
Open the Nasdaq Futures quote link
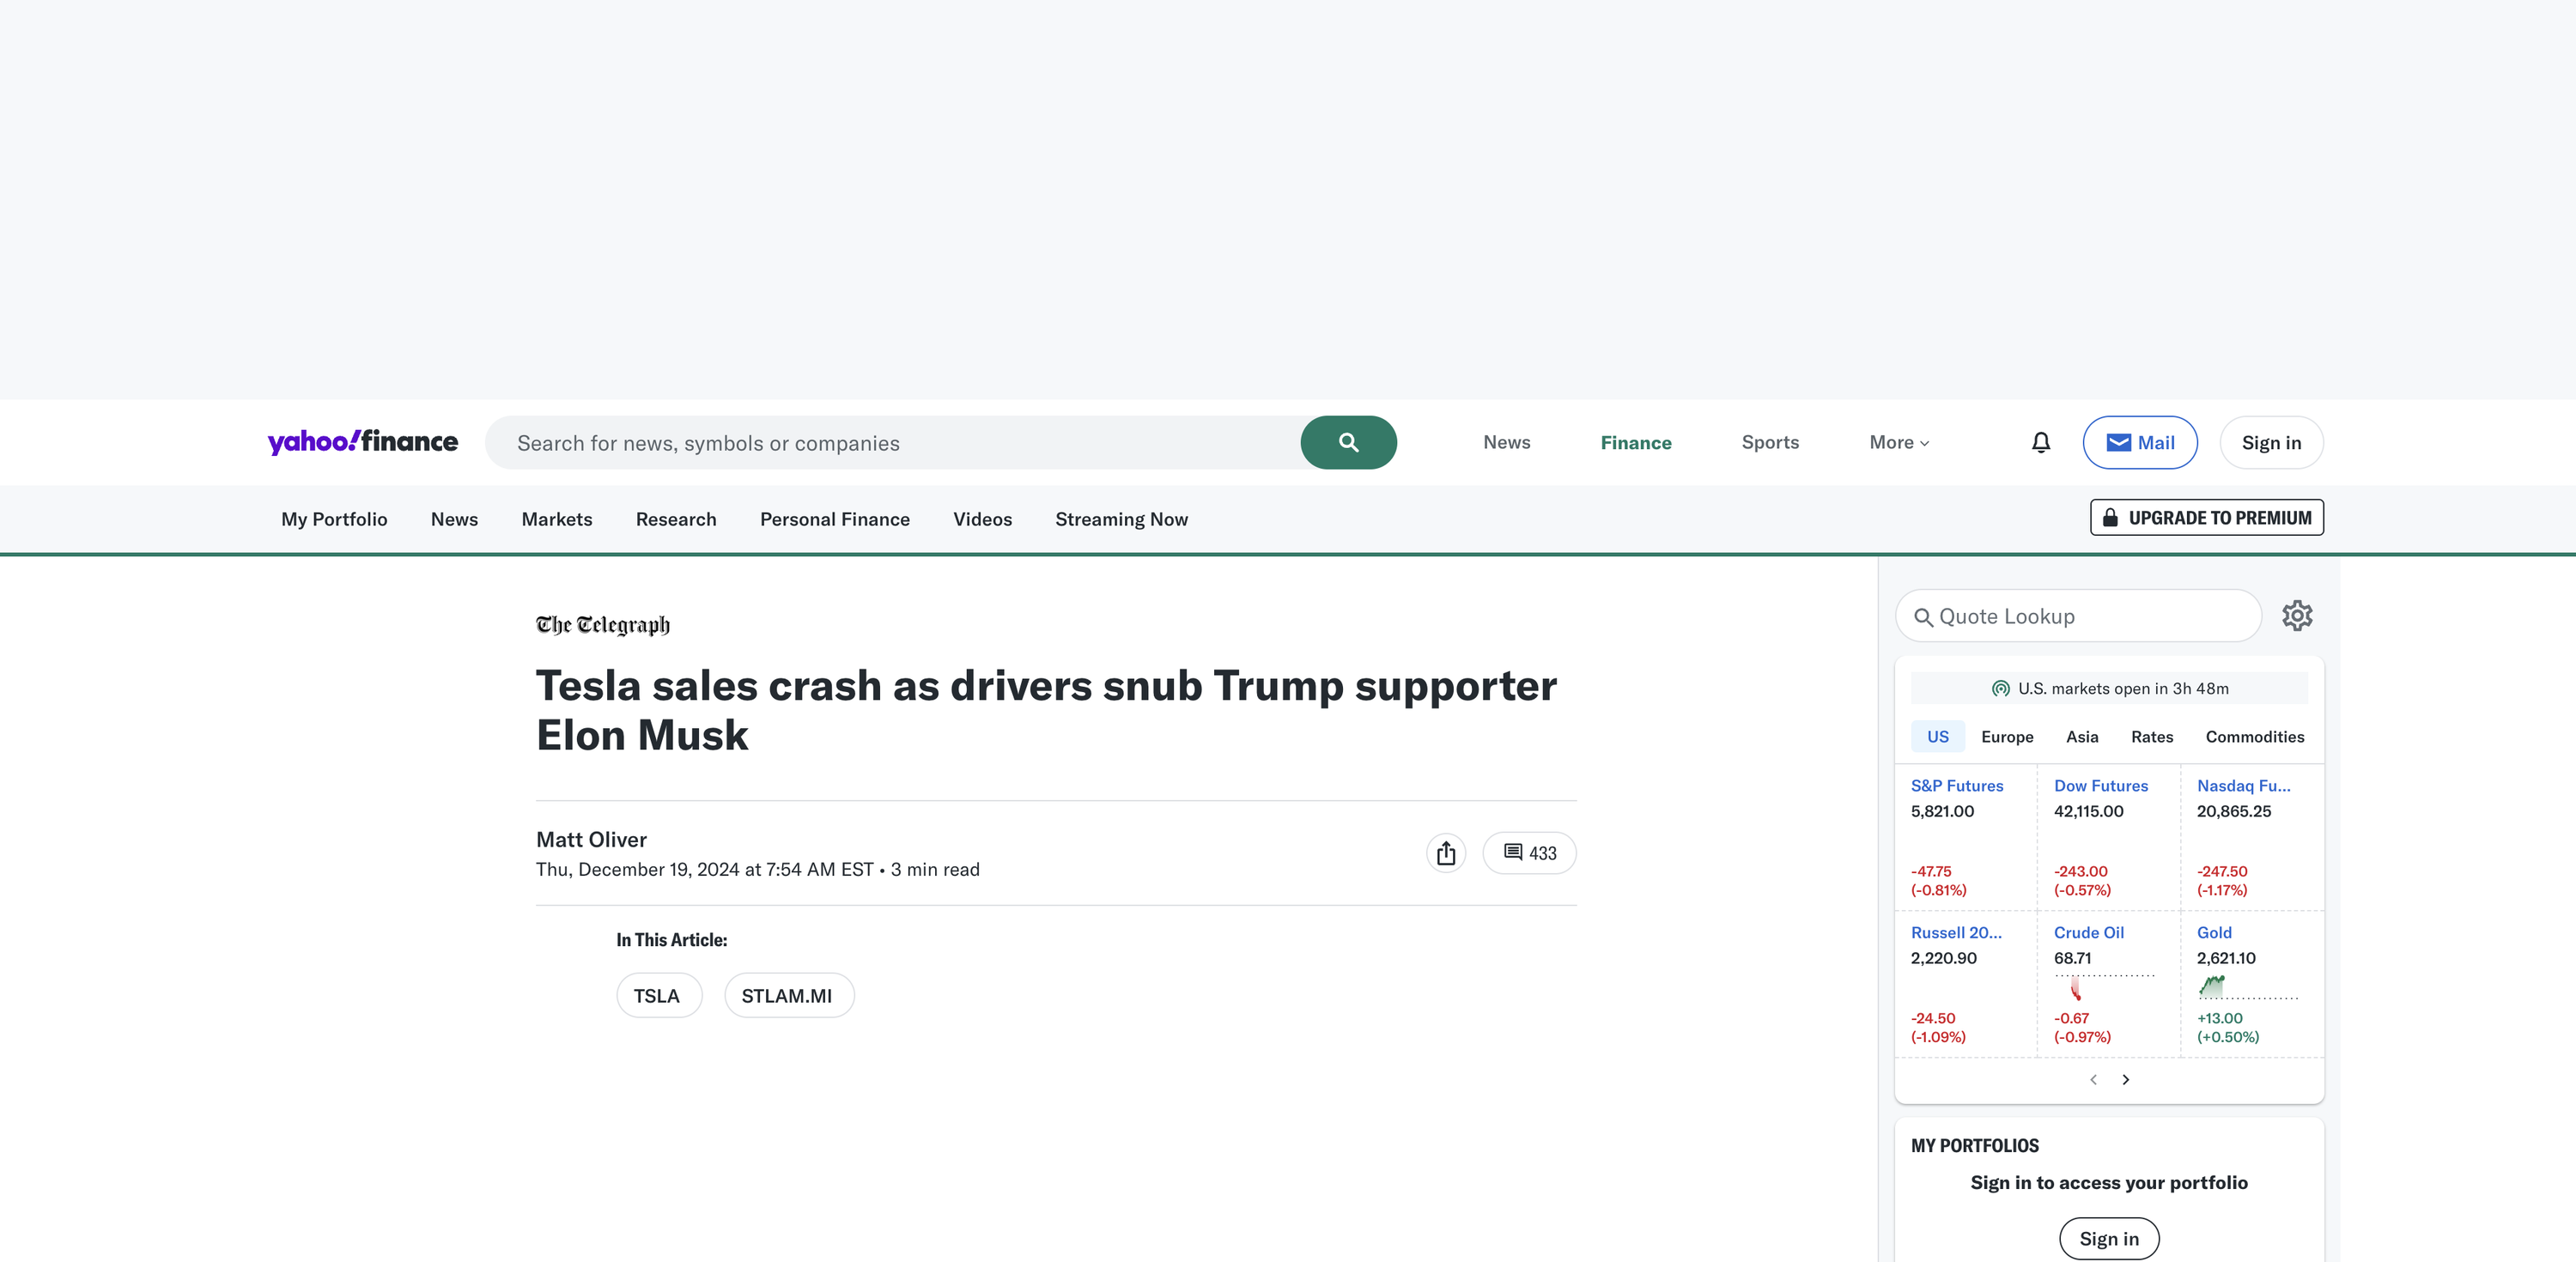pyautogui.click(x=2243, y=785)
